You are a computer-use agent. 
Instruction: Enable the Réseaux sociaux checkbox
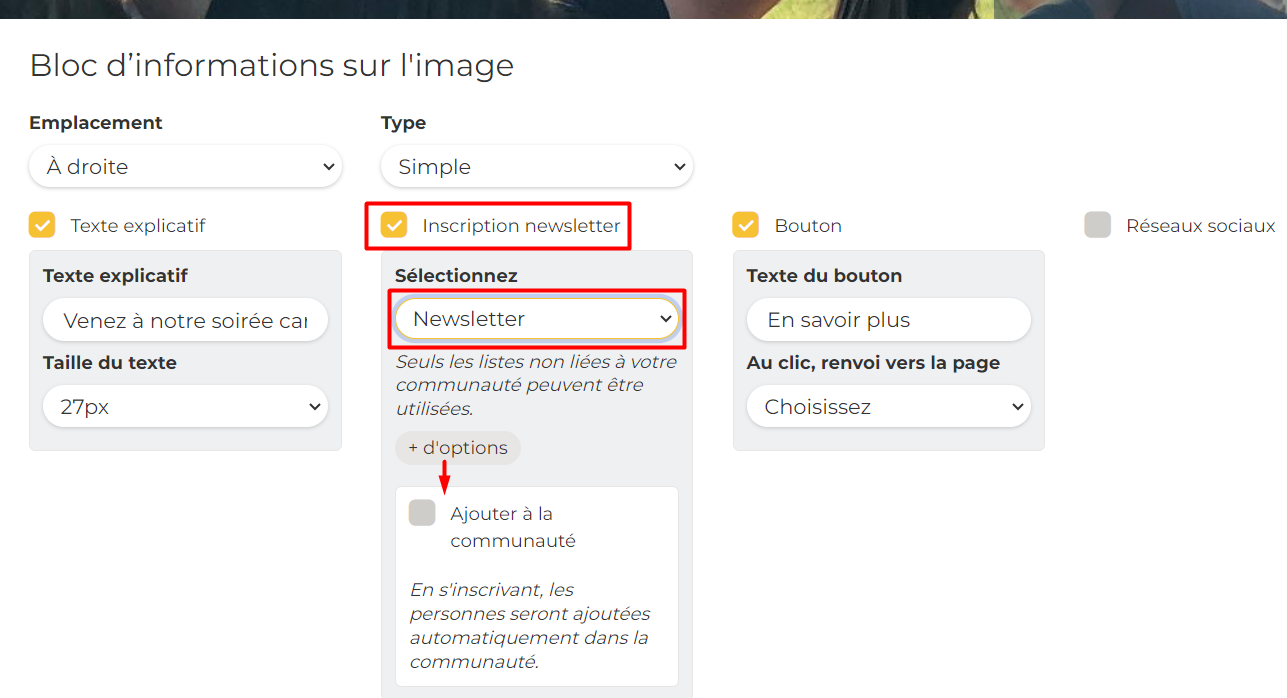[1098, 225]
